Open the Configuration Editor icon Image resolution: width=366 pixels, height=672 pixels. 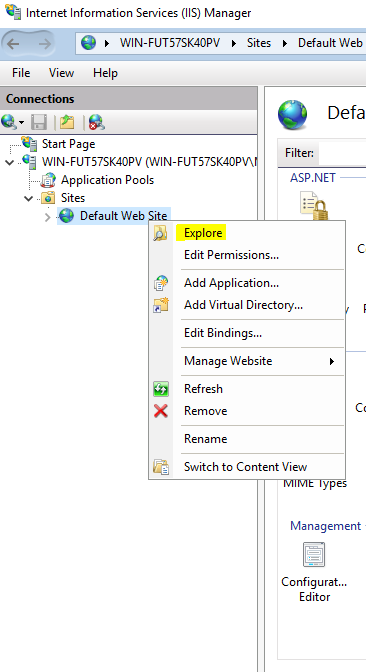(314, 555)
